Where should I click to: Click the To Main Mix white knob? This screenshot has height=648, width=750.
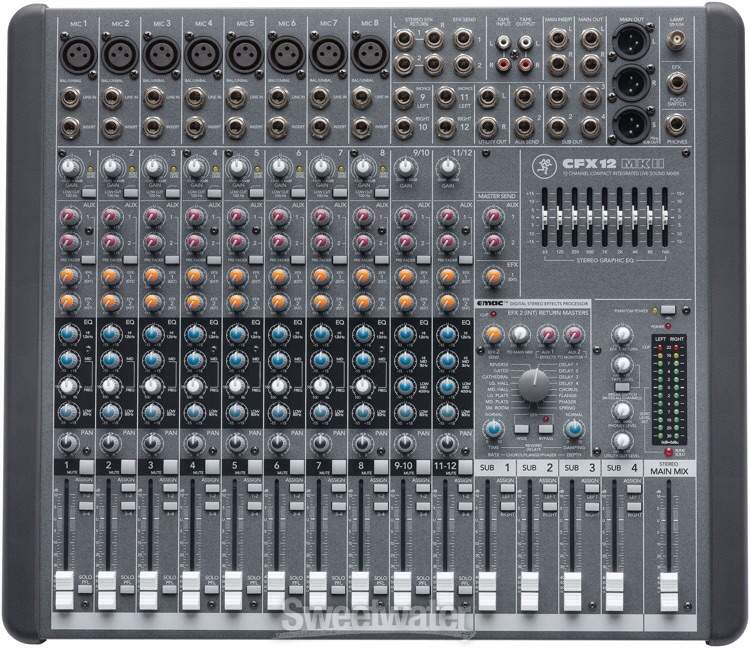click(x=520, y=335)
